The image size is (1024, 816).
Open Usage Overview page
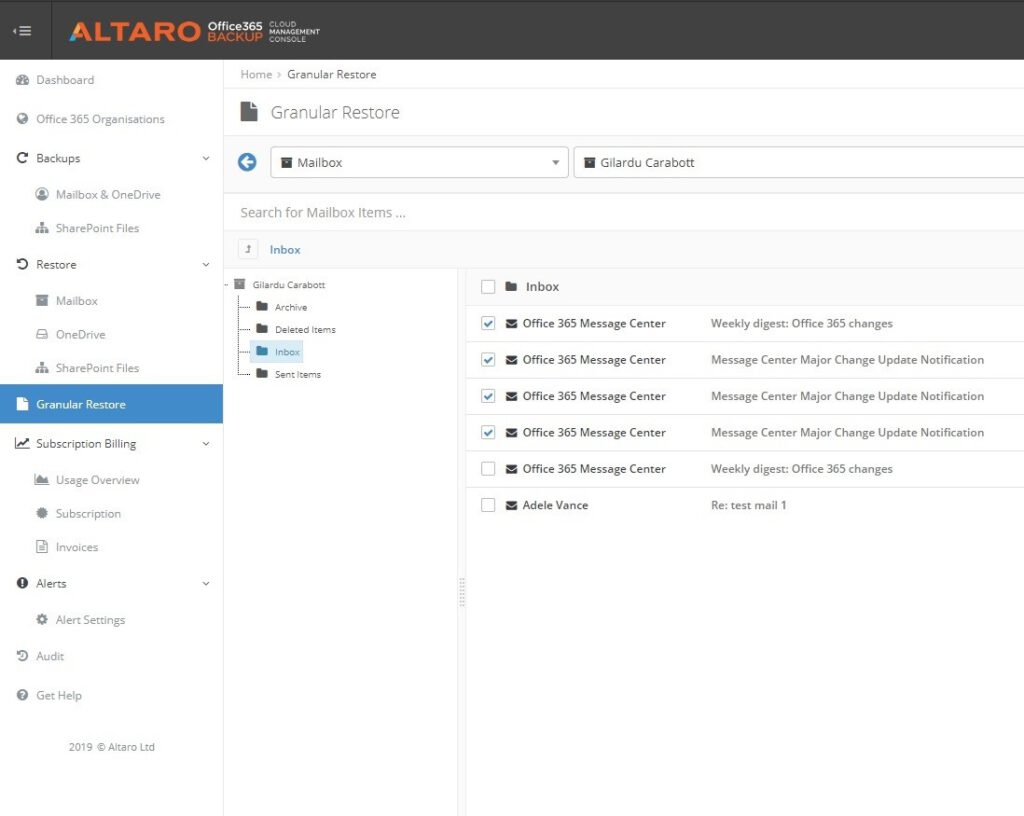(x=97, y=480)
